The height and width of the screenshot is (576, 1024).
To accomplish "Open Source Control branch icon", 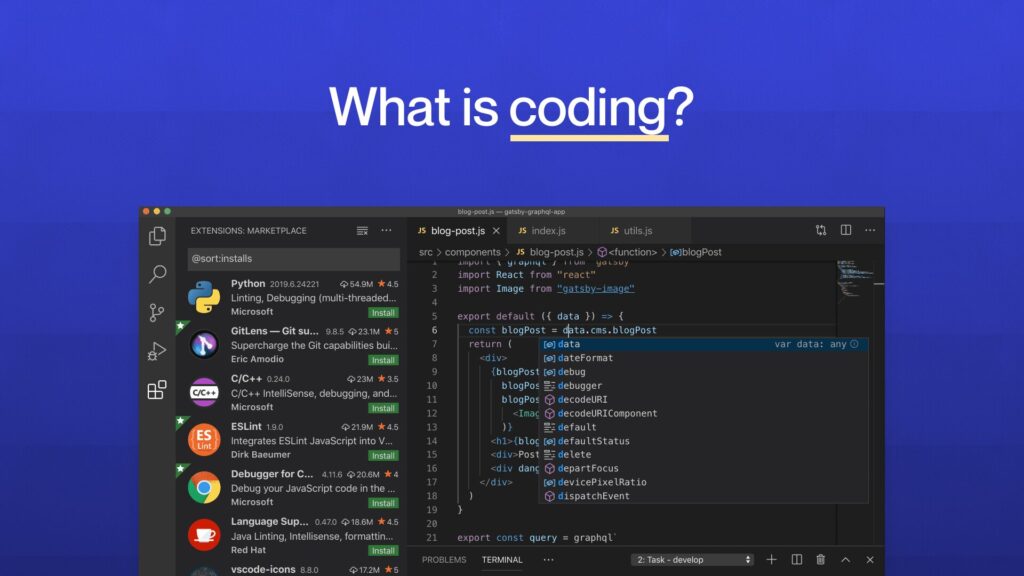I will coord(157,312).
